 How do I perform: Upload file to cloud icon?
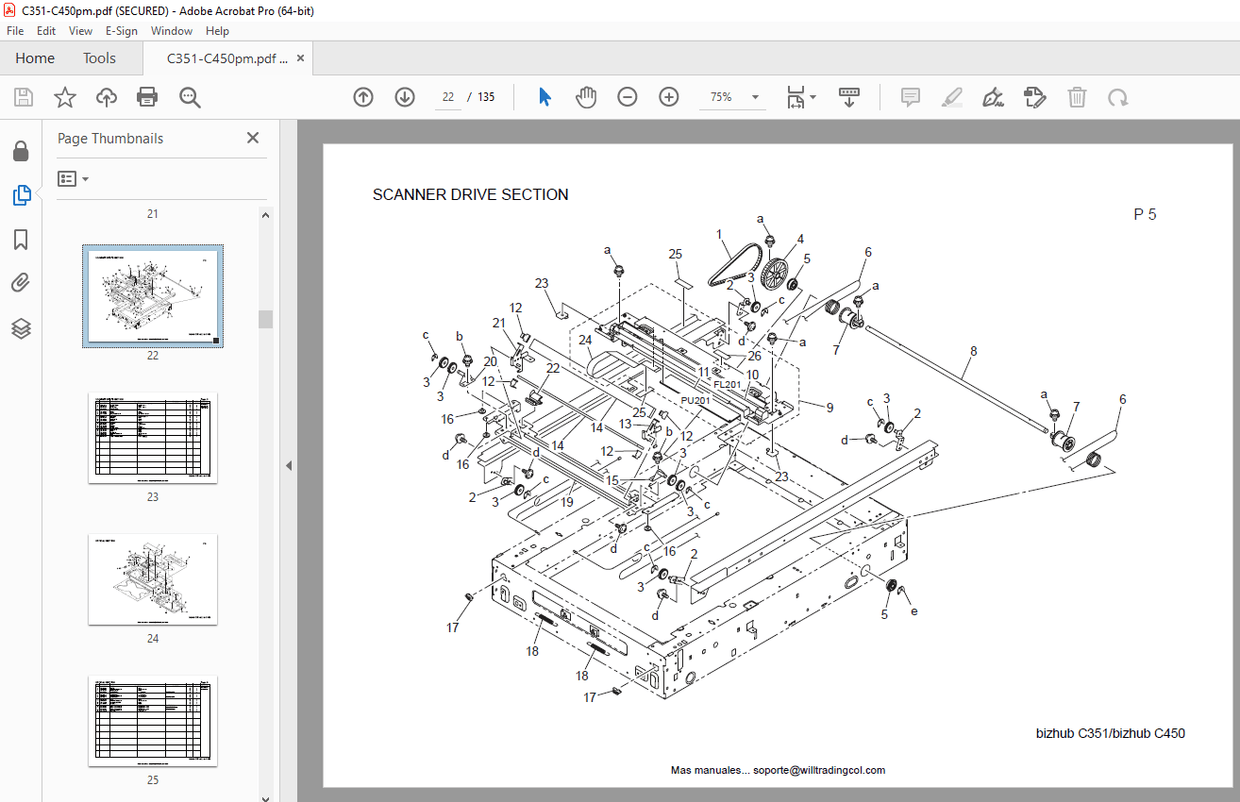coord(106,97)
